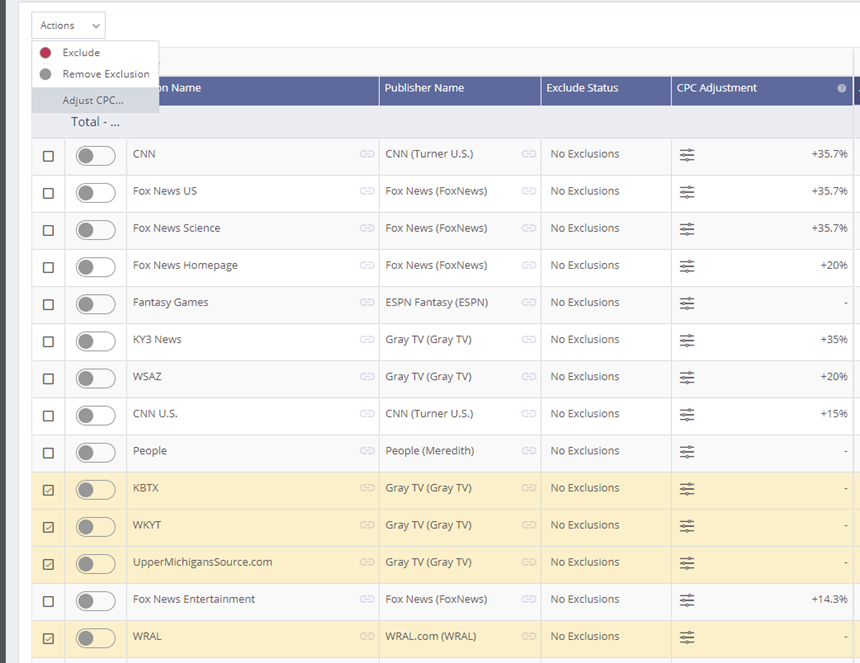Image resolution: width=860 pixels, height=663 pixels.
Task: Click the Exclude Status column header
Action: 582,88
